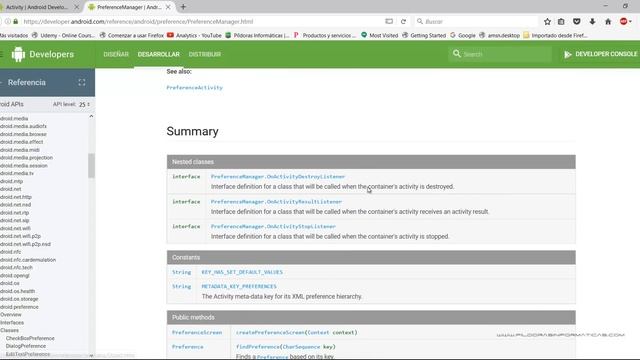Open Analytics - YouTube bookmark
The width and height of the screenshot is (640, 360).
(194, 36)
